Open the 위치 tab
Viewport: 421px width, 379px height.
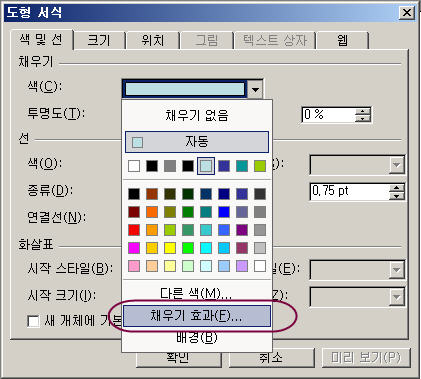pyautogui.click(x=153, y=40)
